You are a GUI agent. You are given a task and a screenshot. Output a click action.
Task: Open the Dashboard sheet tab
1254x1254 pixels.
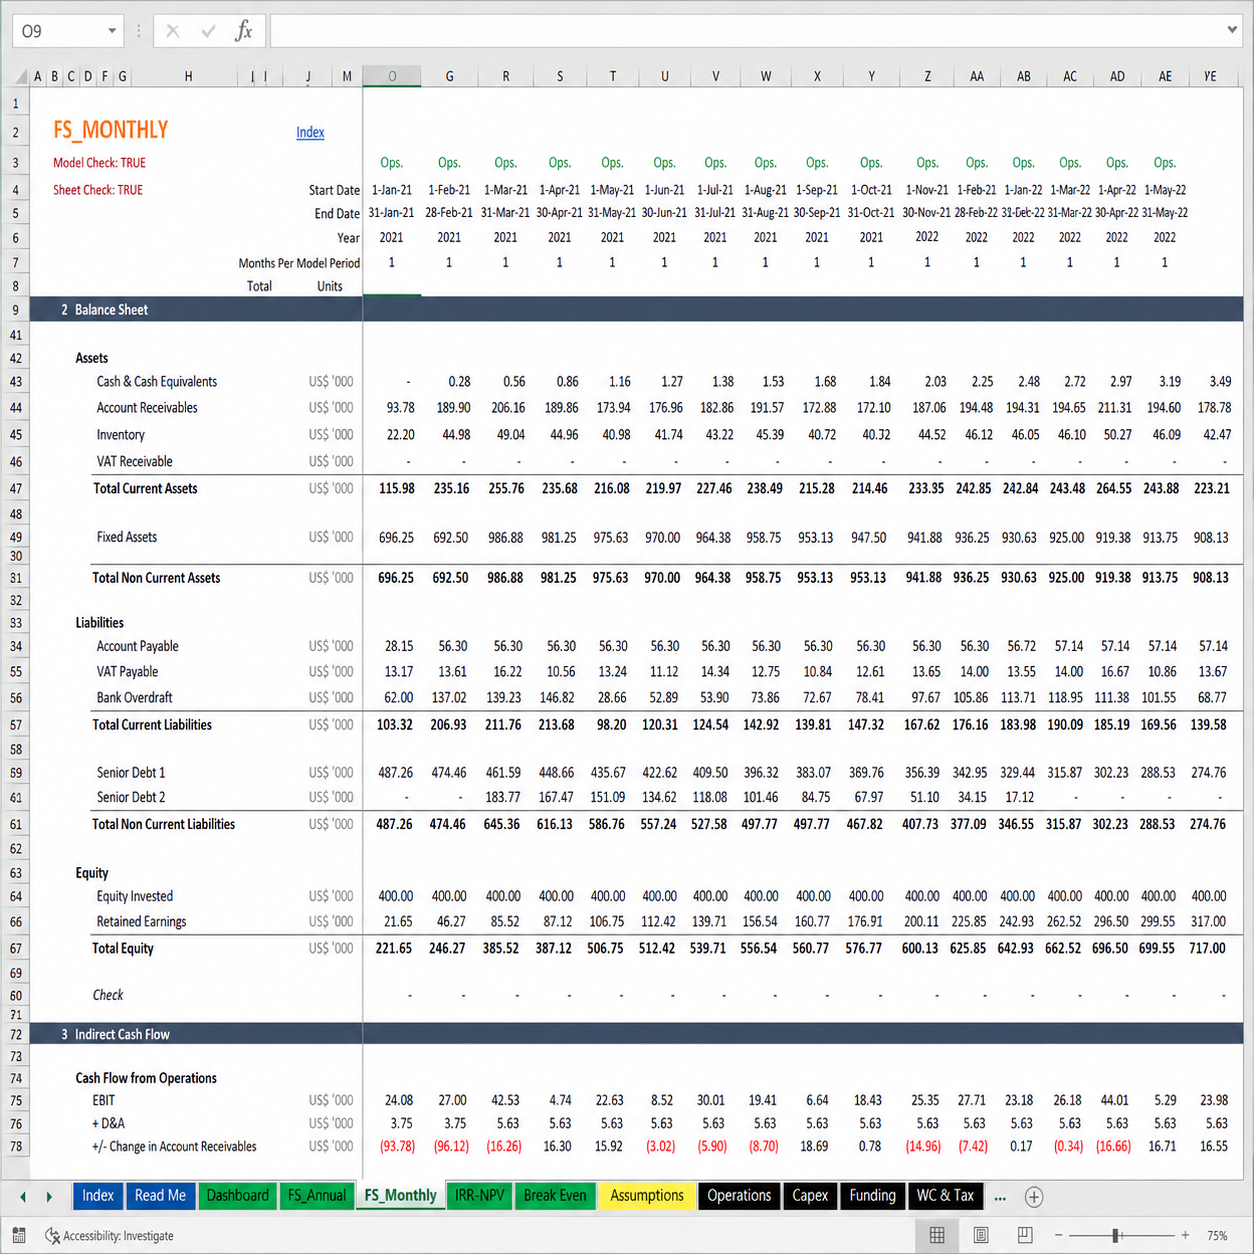click(x=237, y=1196)
